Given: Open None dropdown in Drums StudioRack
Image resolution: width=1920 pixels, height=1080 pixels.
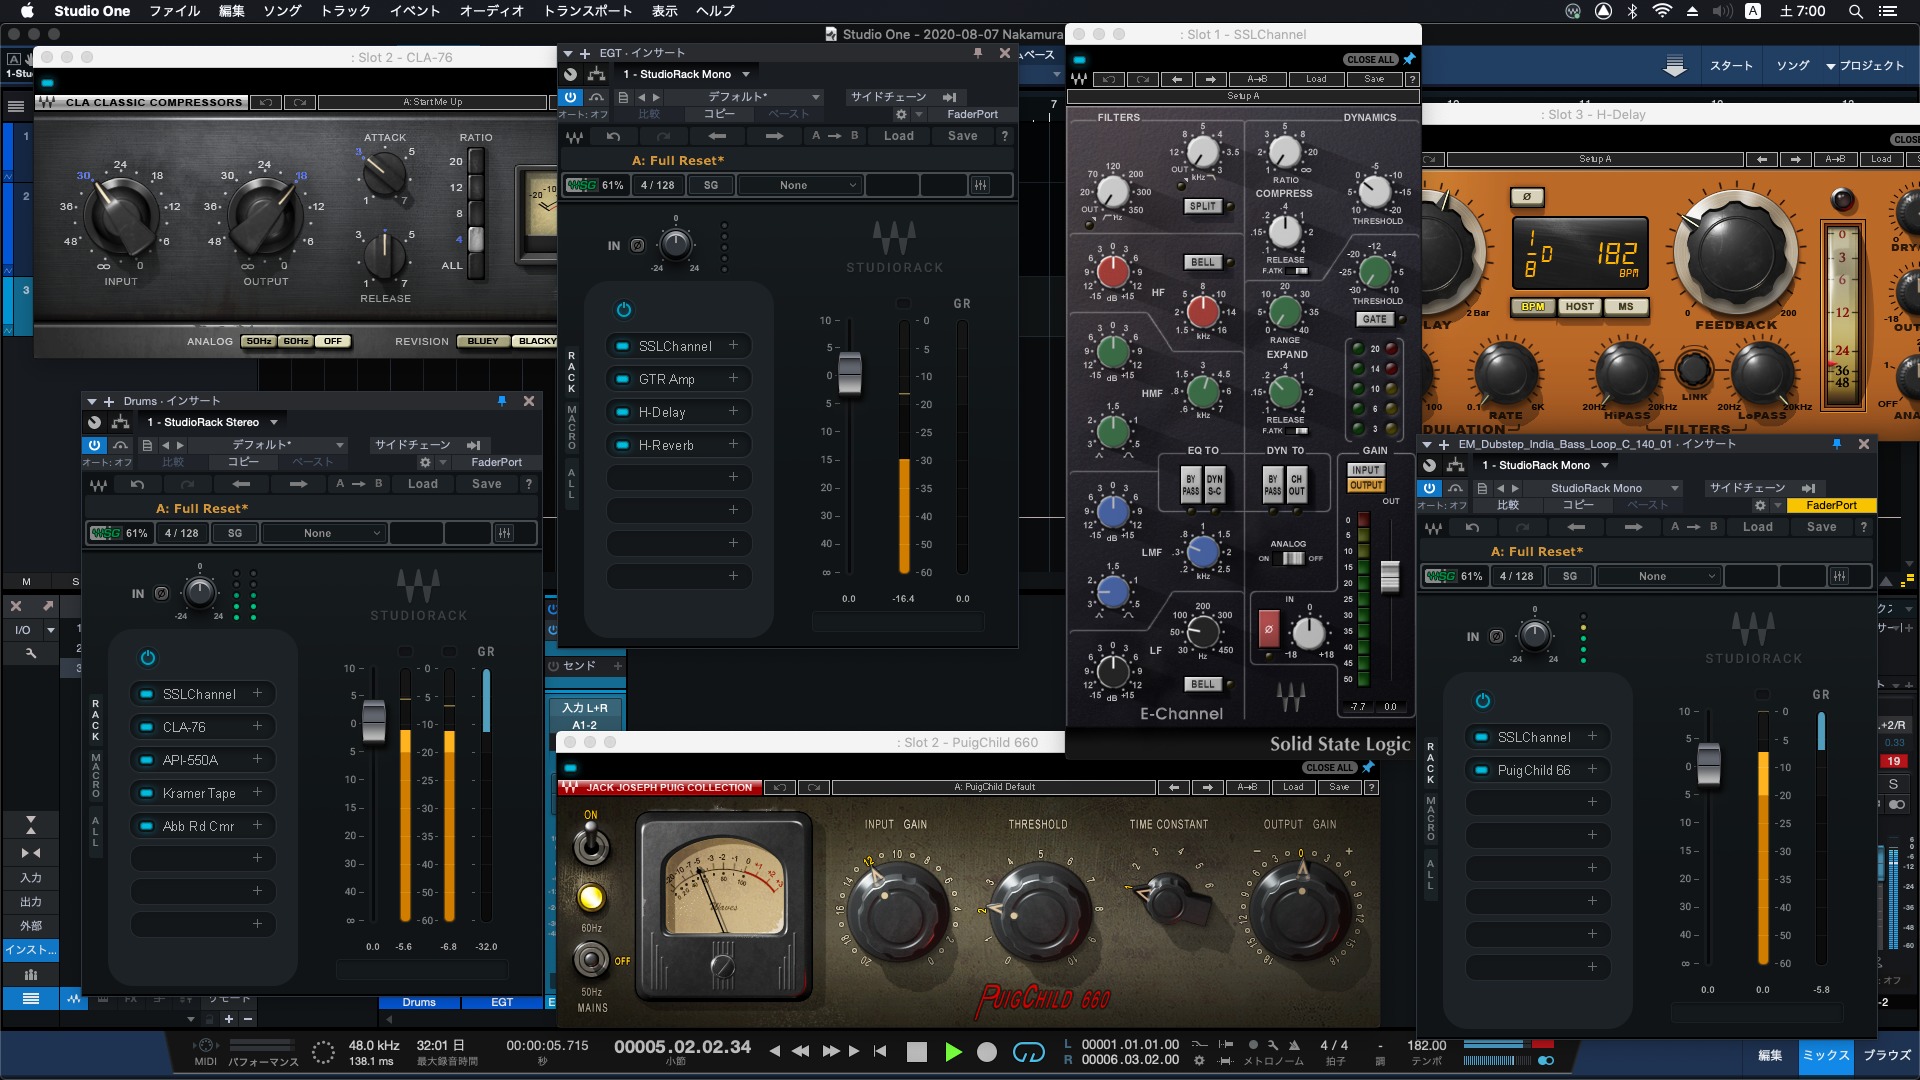Looking at the screenshot, I should tap(323, 533).
